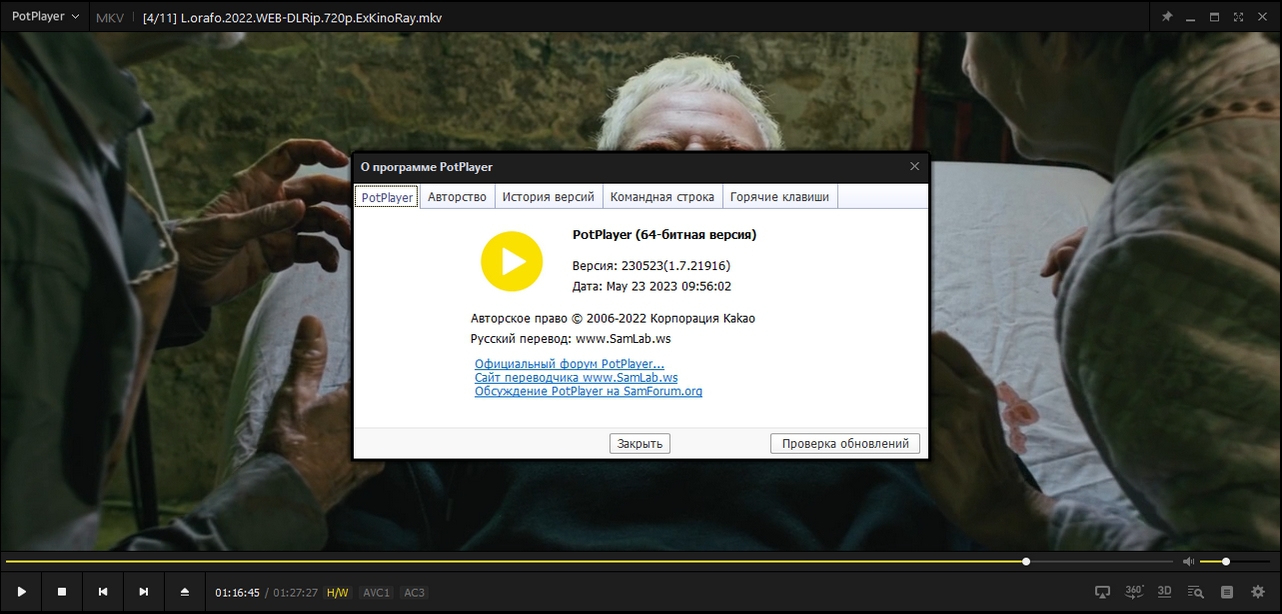1282x614 pixels.
Task: Open the Командная строка tab
Action: [662, 197]
